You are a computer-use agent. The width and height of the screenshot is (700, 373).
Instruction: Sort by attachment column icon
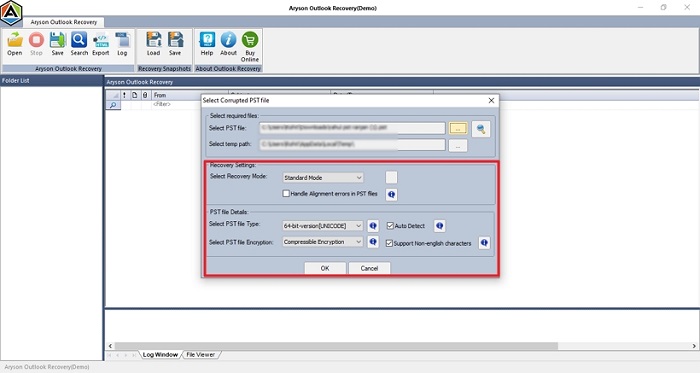coord(145,95)
